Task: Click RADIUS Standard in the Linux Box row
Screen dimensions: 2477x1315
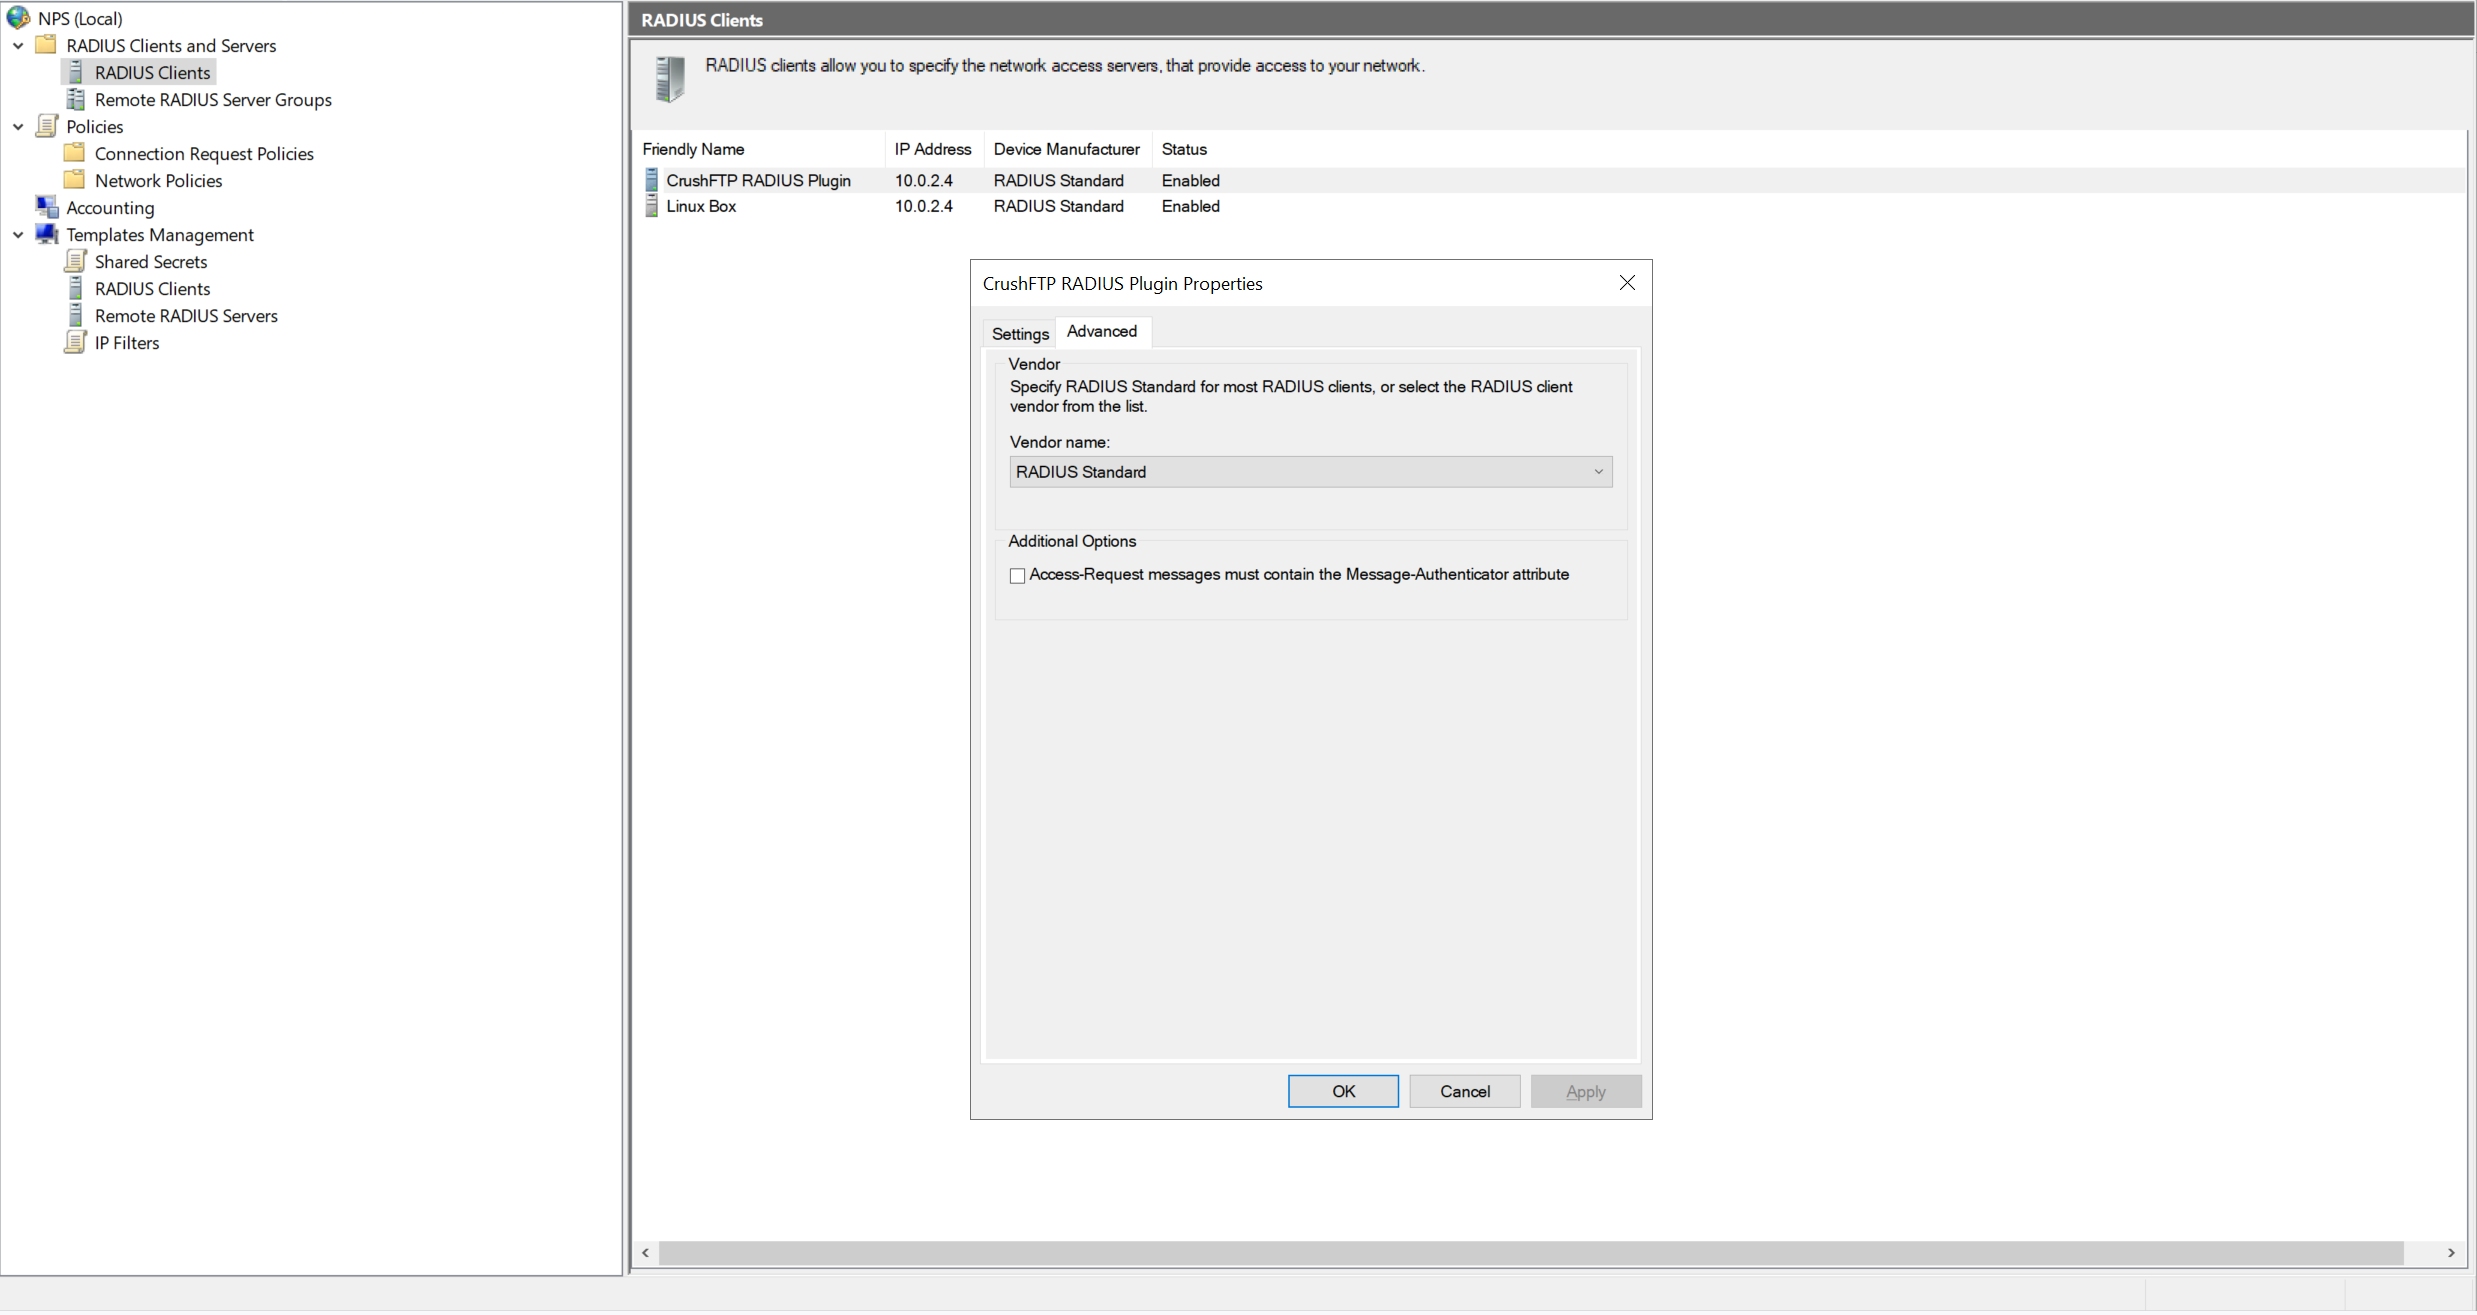Action: 1058,206
